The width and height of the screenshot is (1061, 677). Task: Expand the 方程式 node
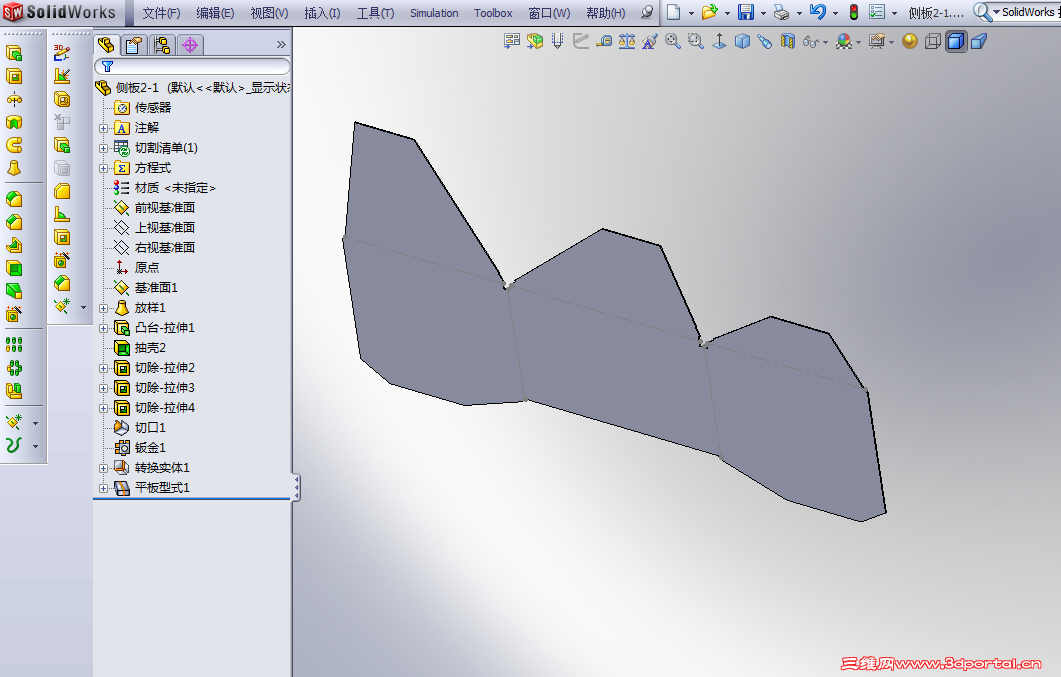(x=103, y=168)
